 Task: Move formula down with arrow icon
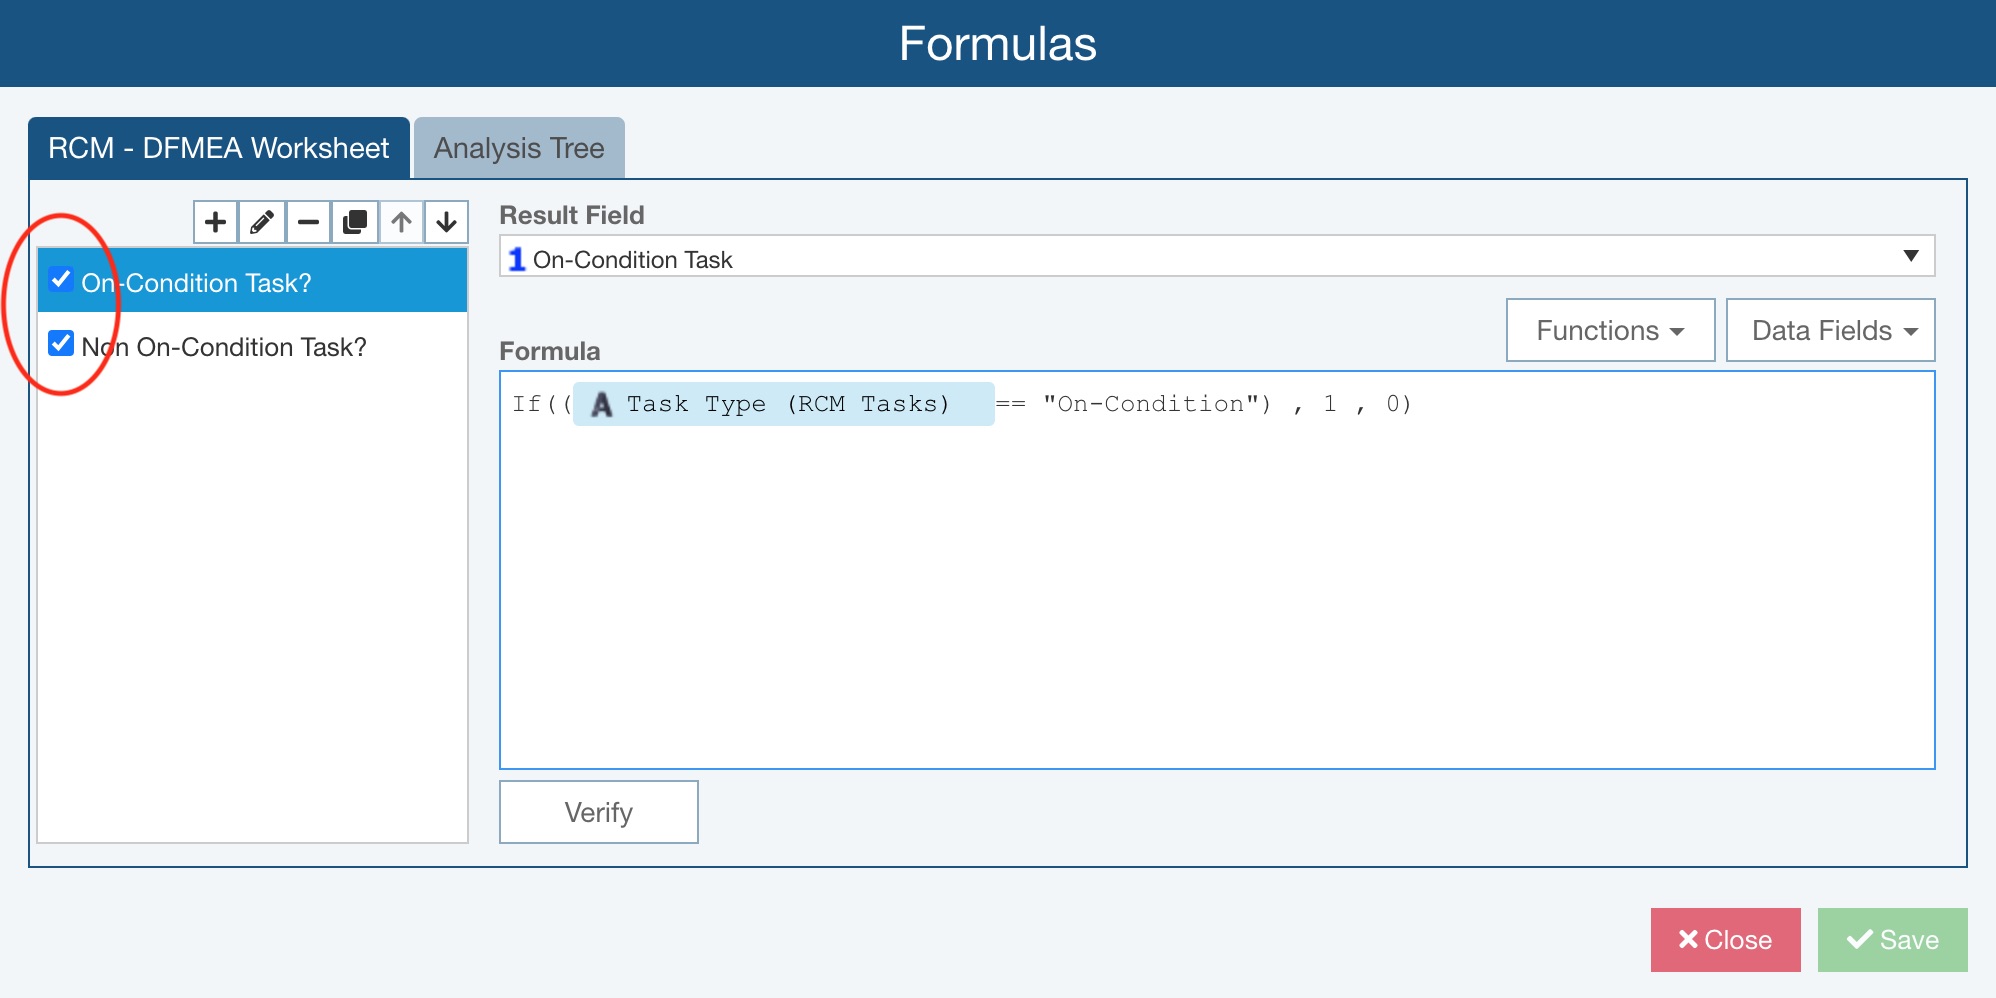(447, 222)
